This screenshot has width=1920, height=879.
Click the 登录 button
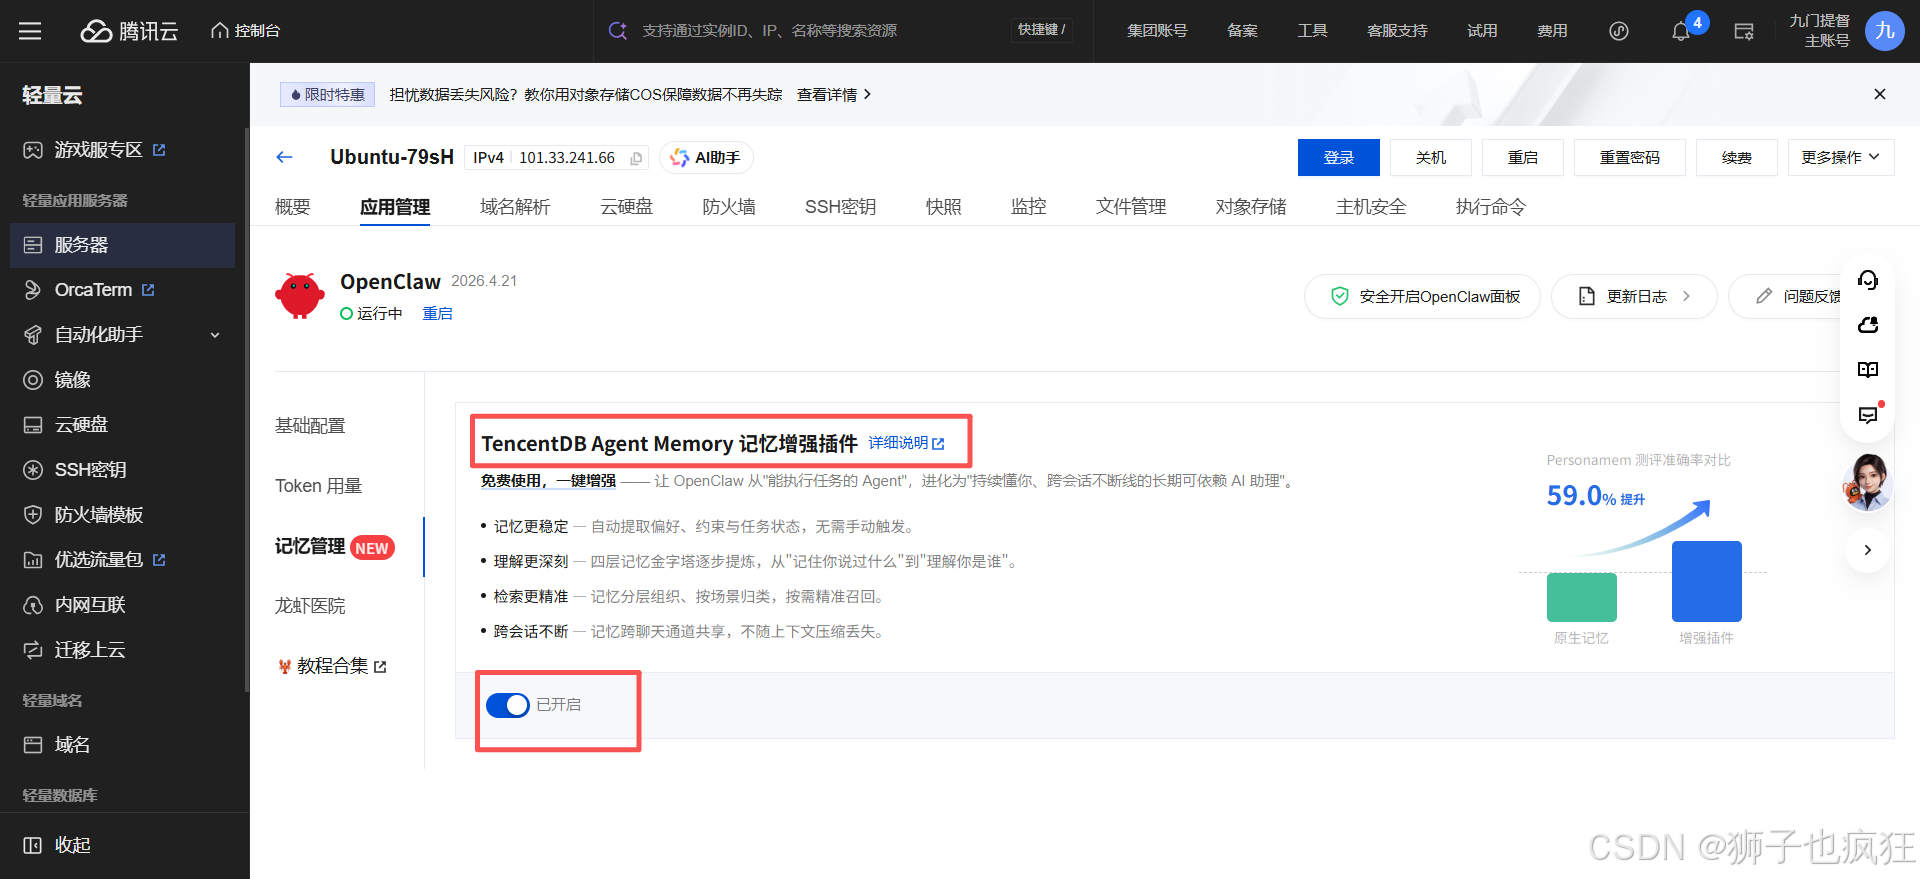[1339, 158]
